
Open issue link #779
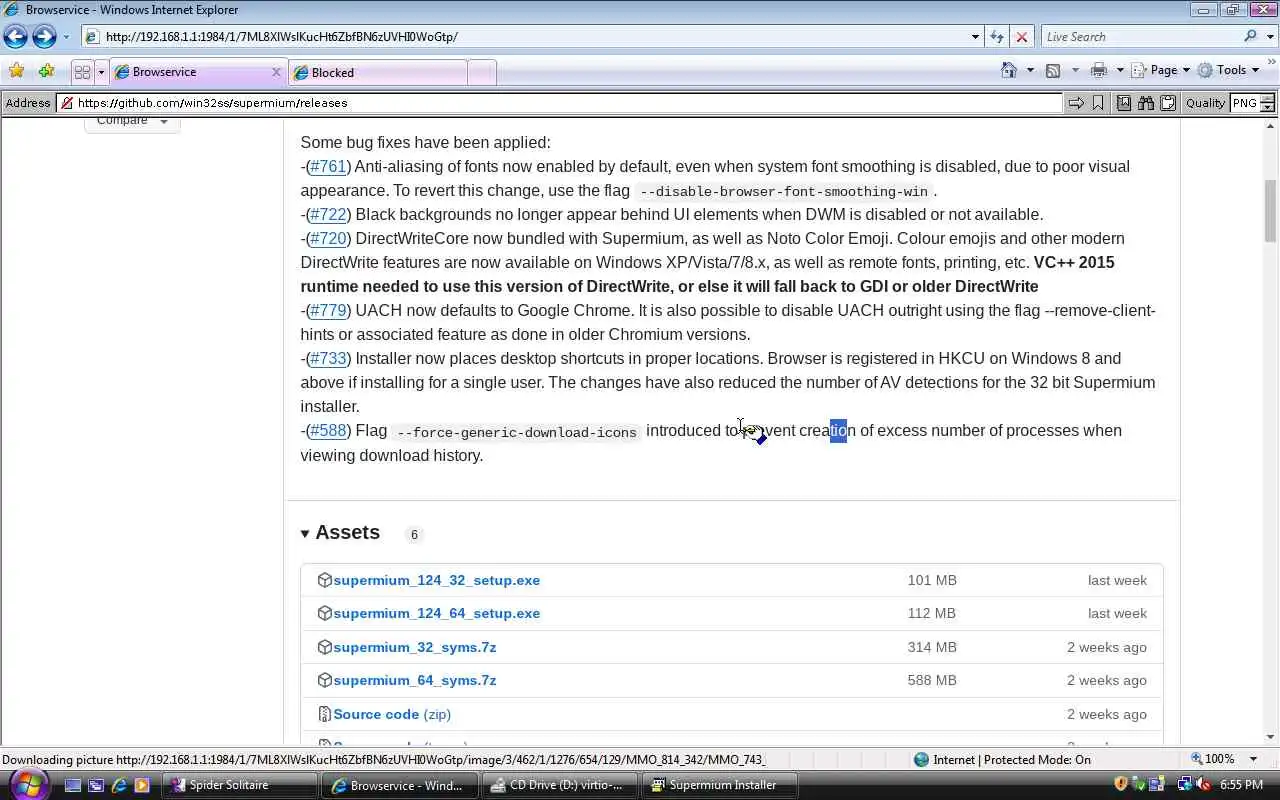pos(328,310)
